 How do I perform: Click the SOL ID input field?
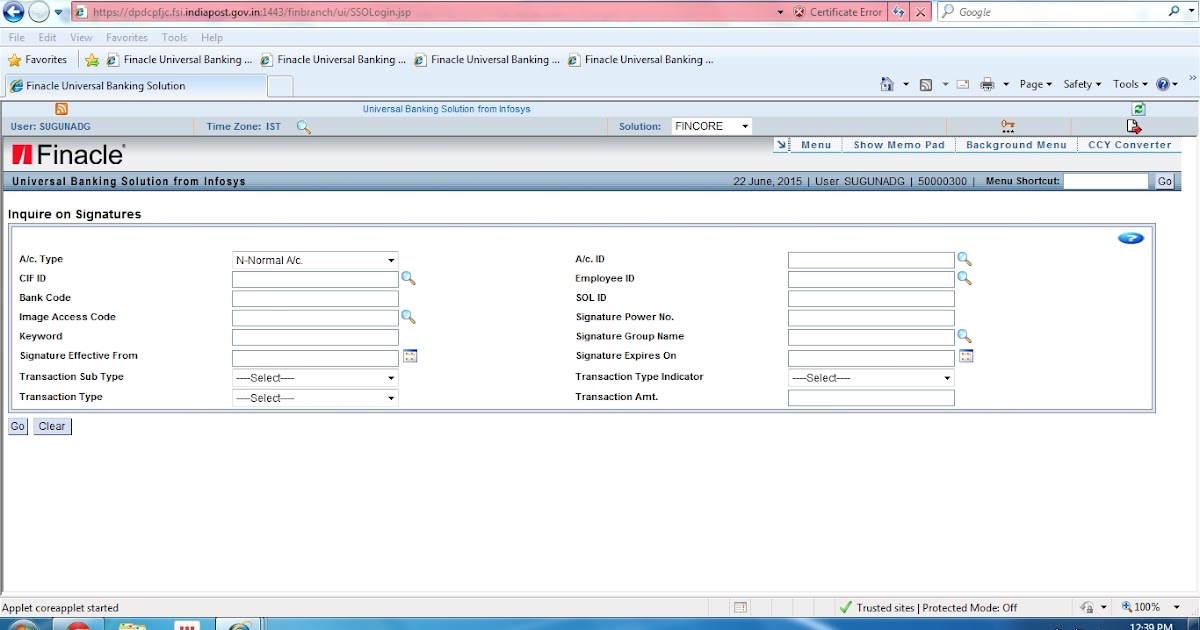pos(871,299)
